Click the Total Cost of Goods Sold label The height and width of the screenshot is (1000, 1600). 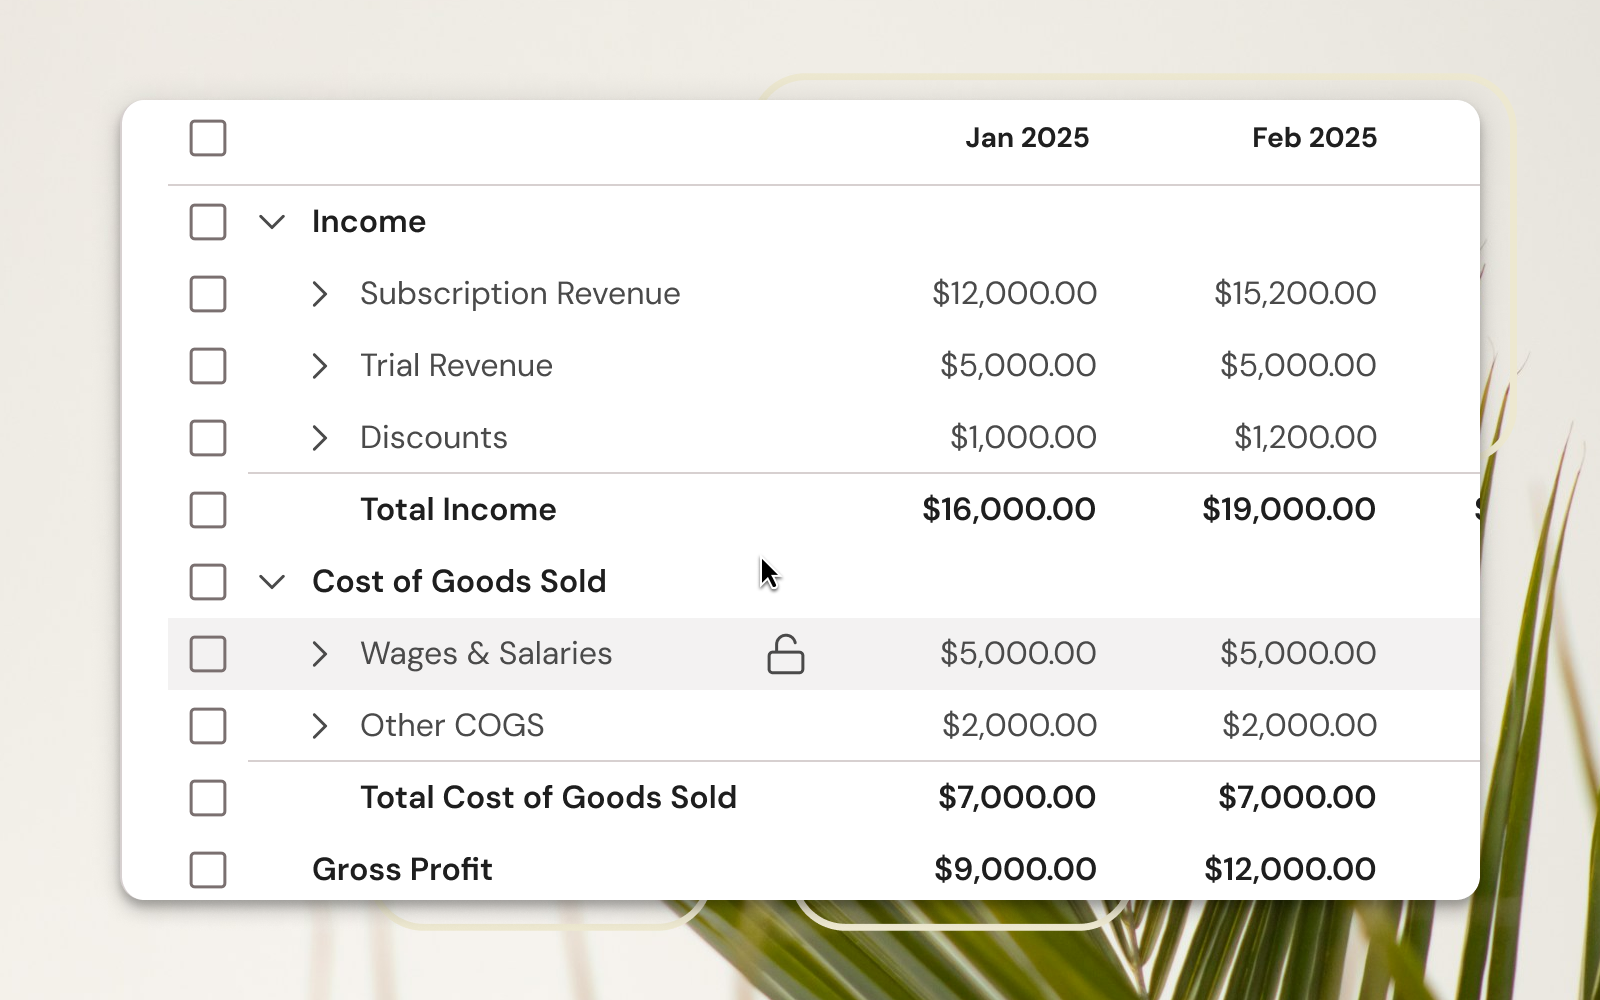[x=548, y=798]
